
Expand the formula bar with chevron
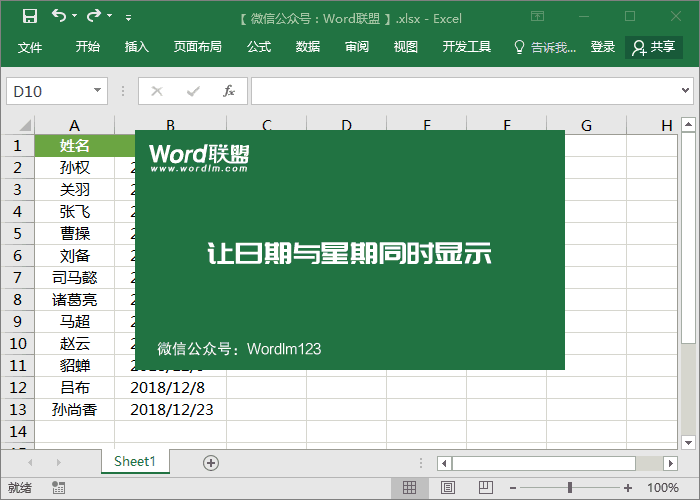point(687,91)
